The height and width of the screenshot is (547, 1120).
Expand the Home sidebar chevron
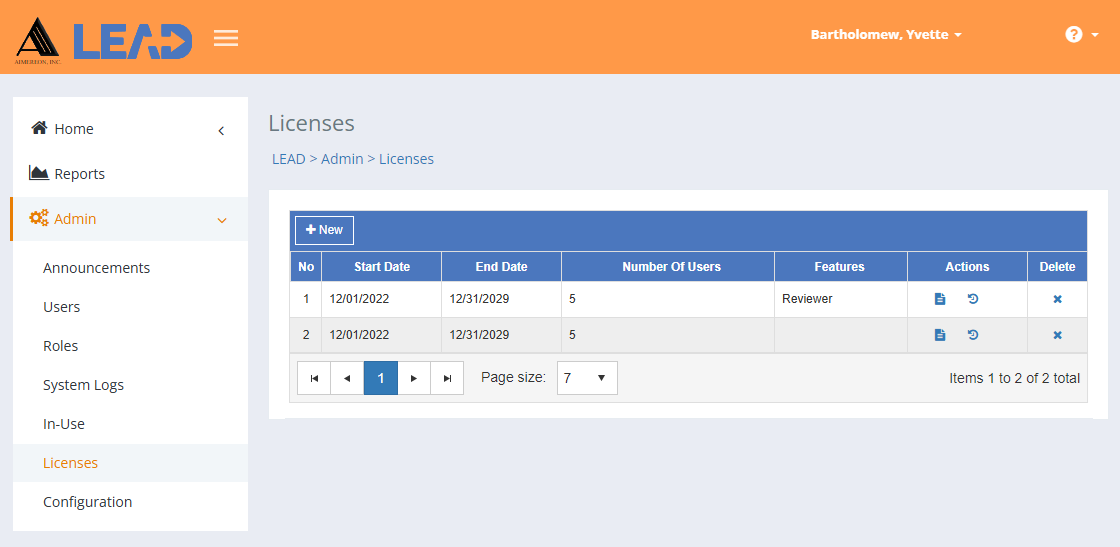pyautogui.click(x=221, y=130)
